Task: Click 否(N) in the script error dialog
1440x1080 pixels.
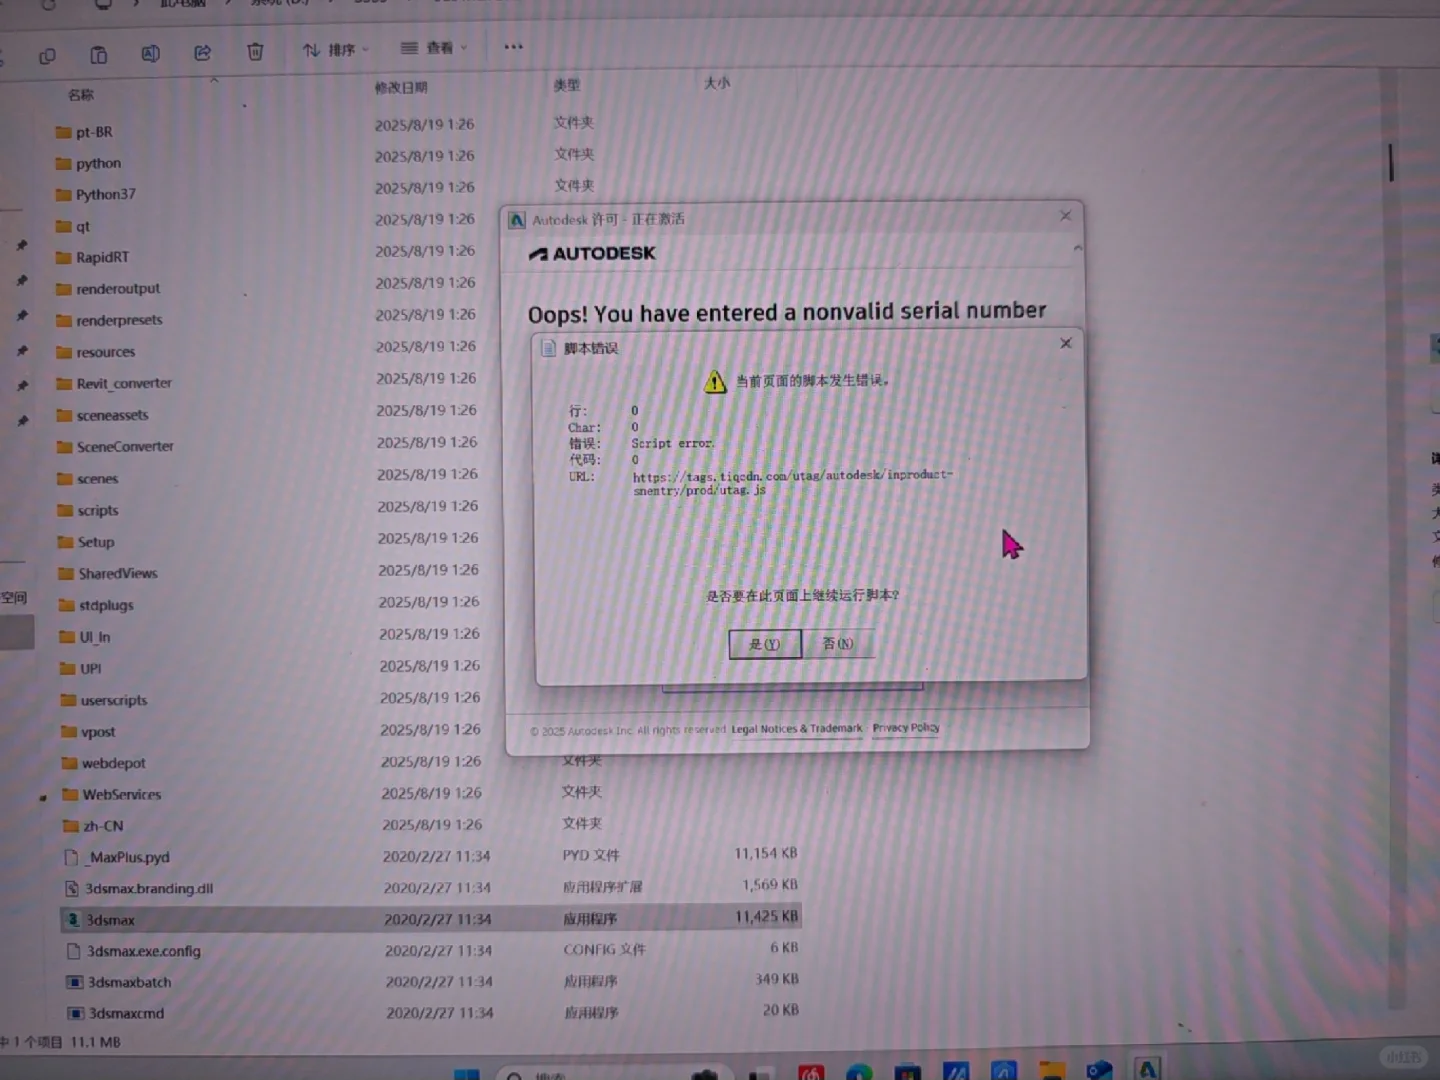Action: click(838, 643)
